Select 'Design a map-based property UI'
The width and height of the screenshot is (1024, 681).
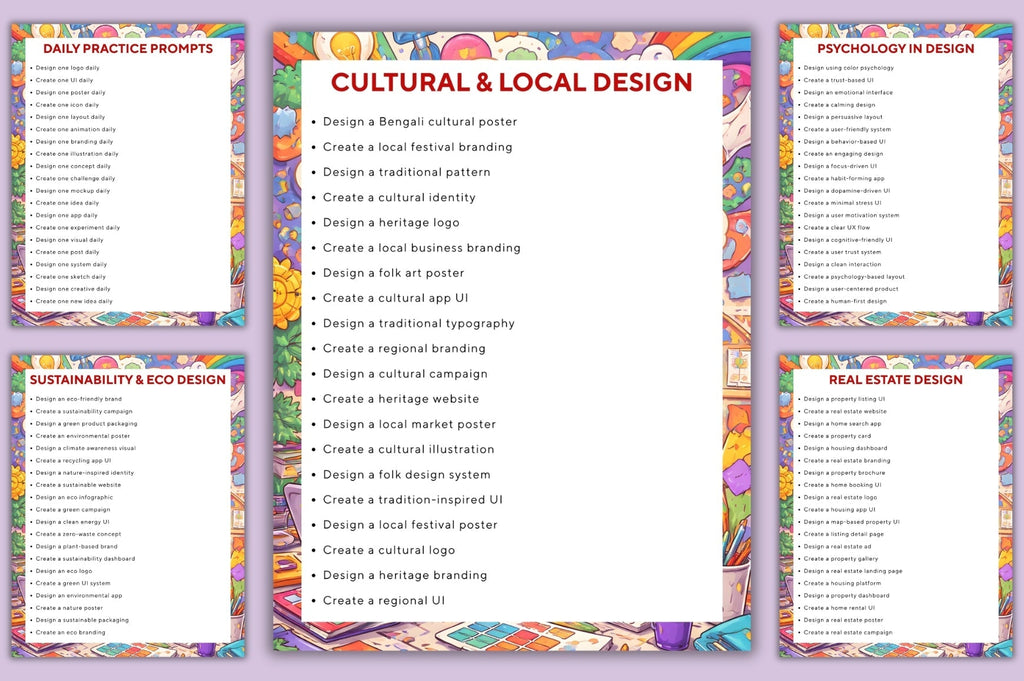tap(851, 522)
